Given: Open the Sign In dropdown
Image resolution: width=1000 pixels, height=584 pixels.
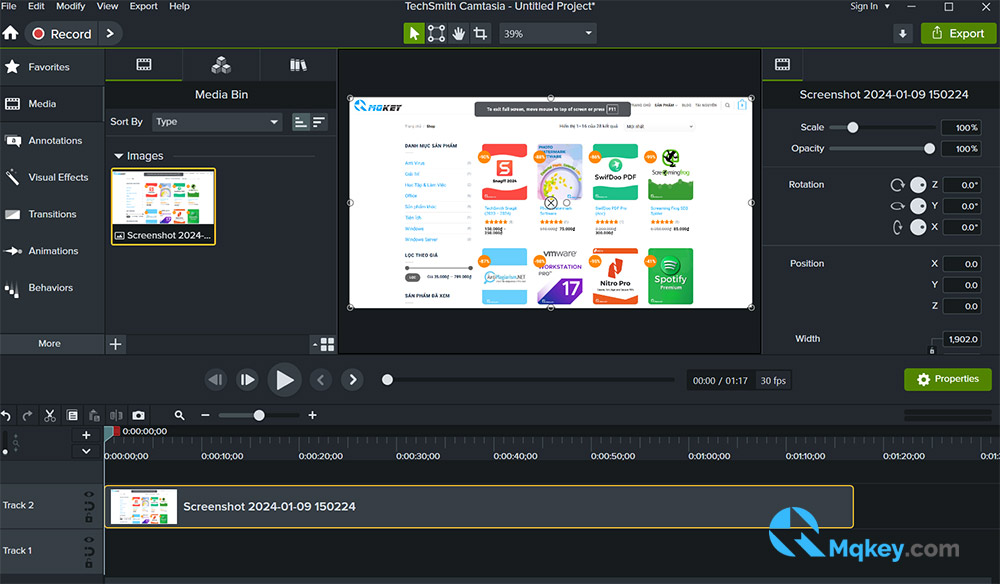Looking at the screenshot, I should coord(869,6).
